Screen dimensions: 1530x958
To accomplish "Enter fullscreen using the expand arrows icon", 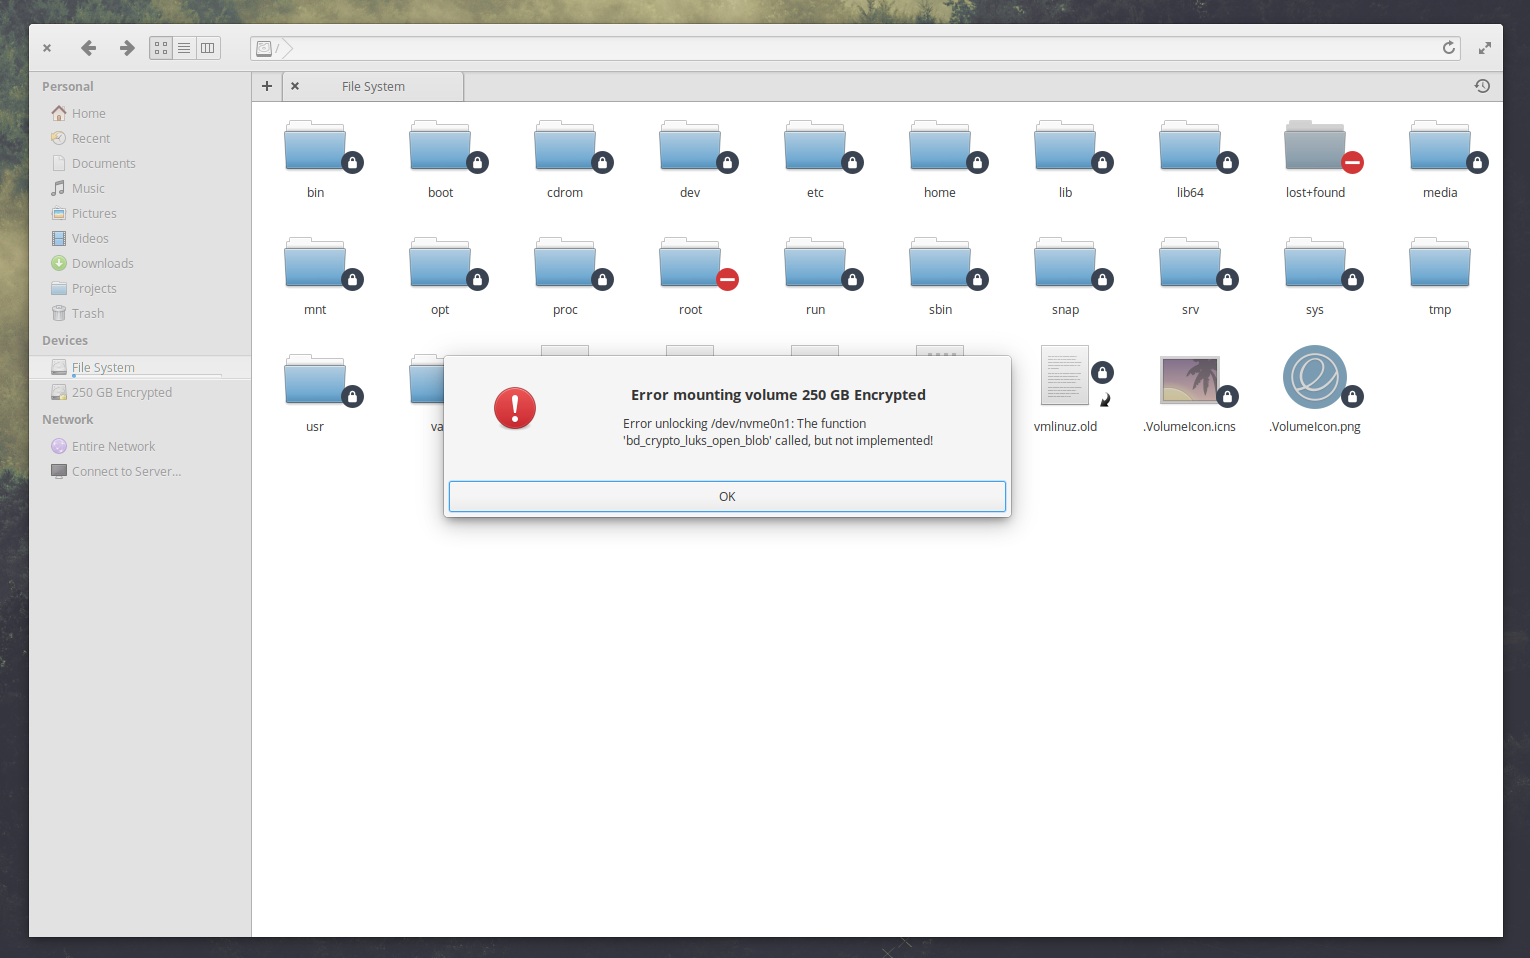I will [x=1484, y=47].
